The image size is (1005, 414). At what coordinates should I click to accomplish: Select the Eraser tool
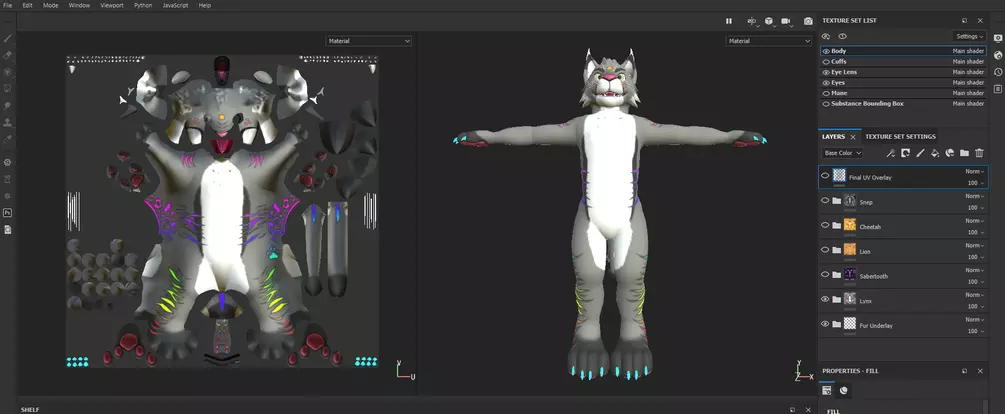(x=8, y=55)
